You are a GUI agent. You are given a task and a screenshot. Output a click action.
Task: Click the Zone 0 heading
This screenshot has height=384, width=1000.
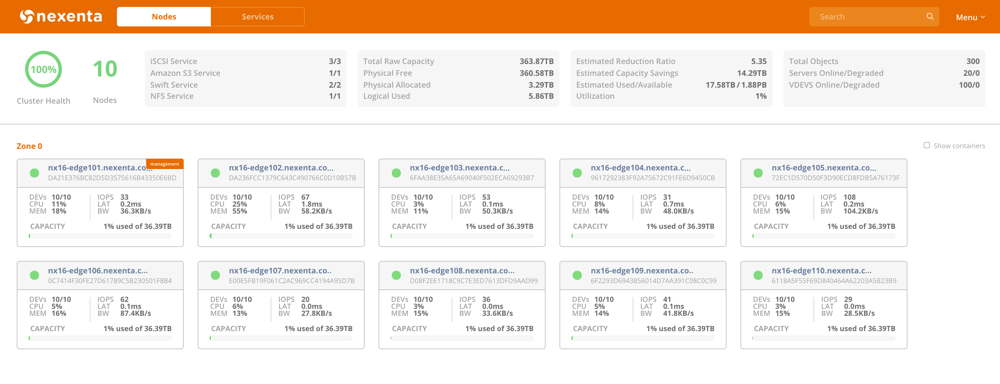click(x=29, y=146)
